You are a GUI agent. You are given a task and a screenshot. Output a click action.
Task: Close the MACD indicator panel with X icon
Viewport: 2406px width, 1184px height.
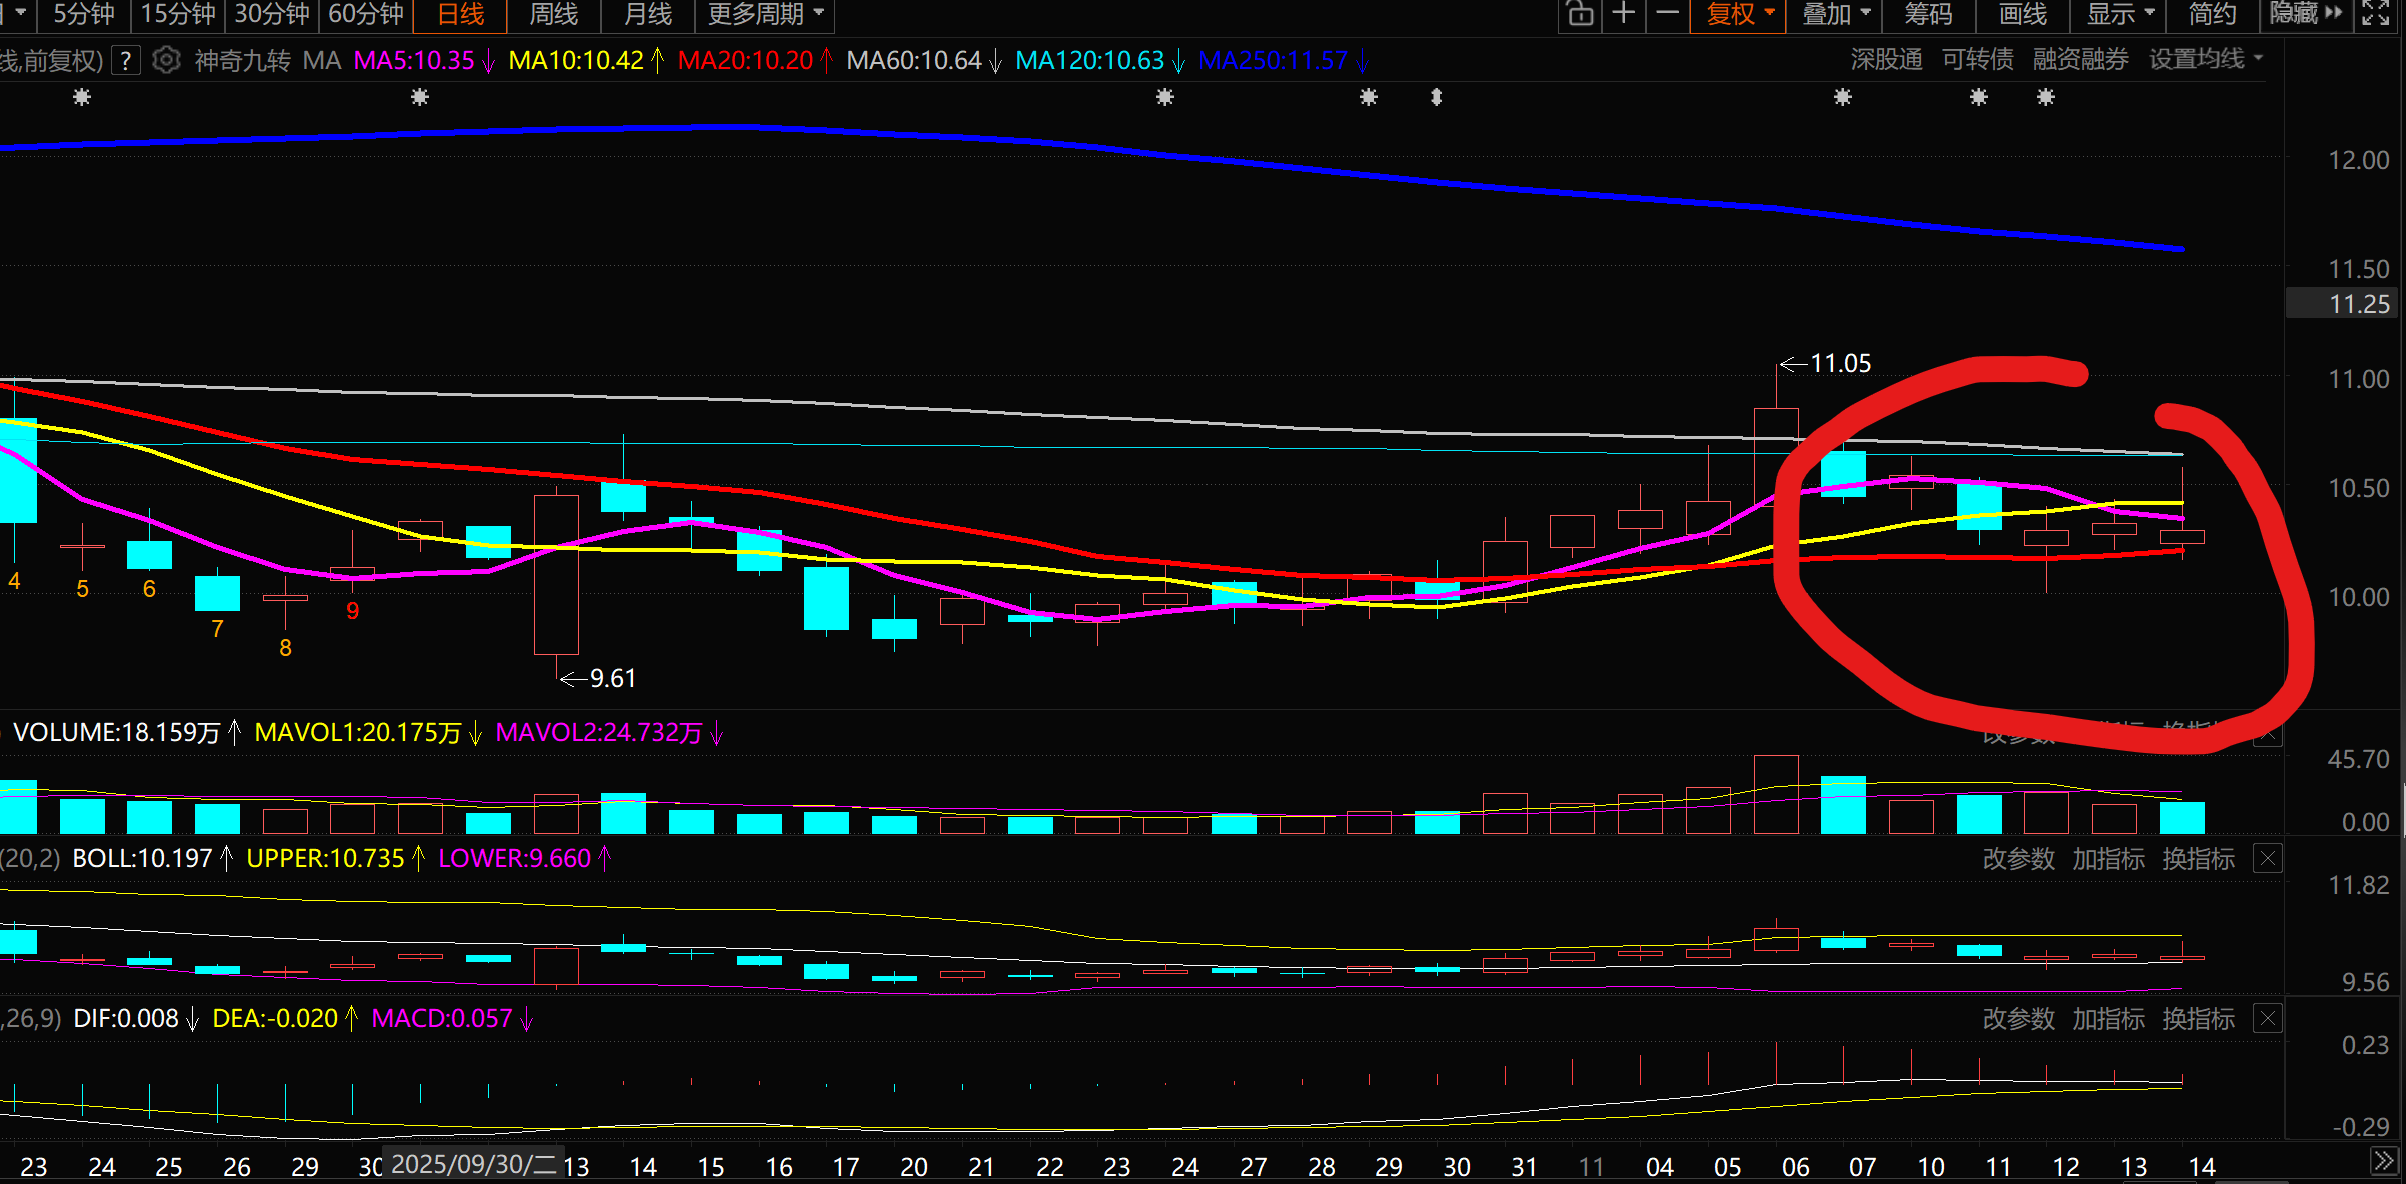[2268, 1018]
